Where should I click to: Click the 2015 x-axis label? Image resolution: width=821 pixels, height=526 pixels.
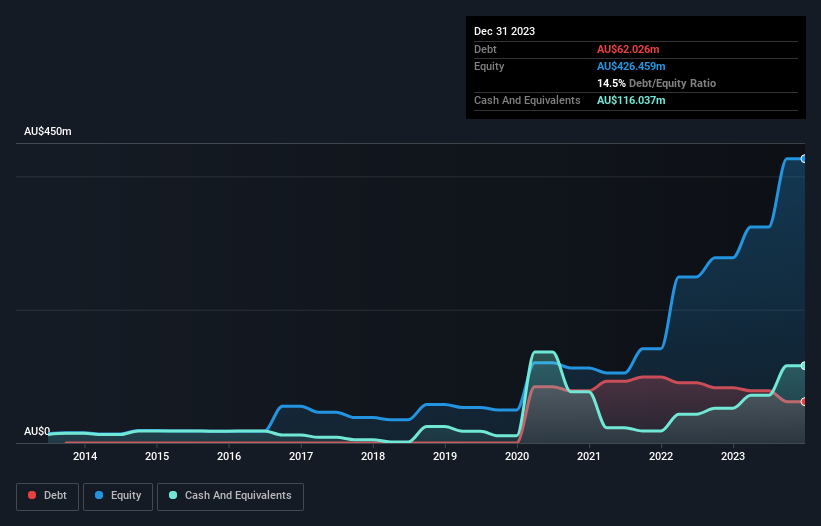[157, 456]
